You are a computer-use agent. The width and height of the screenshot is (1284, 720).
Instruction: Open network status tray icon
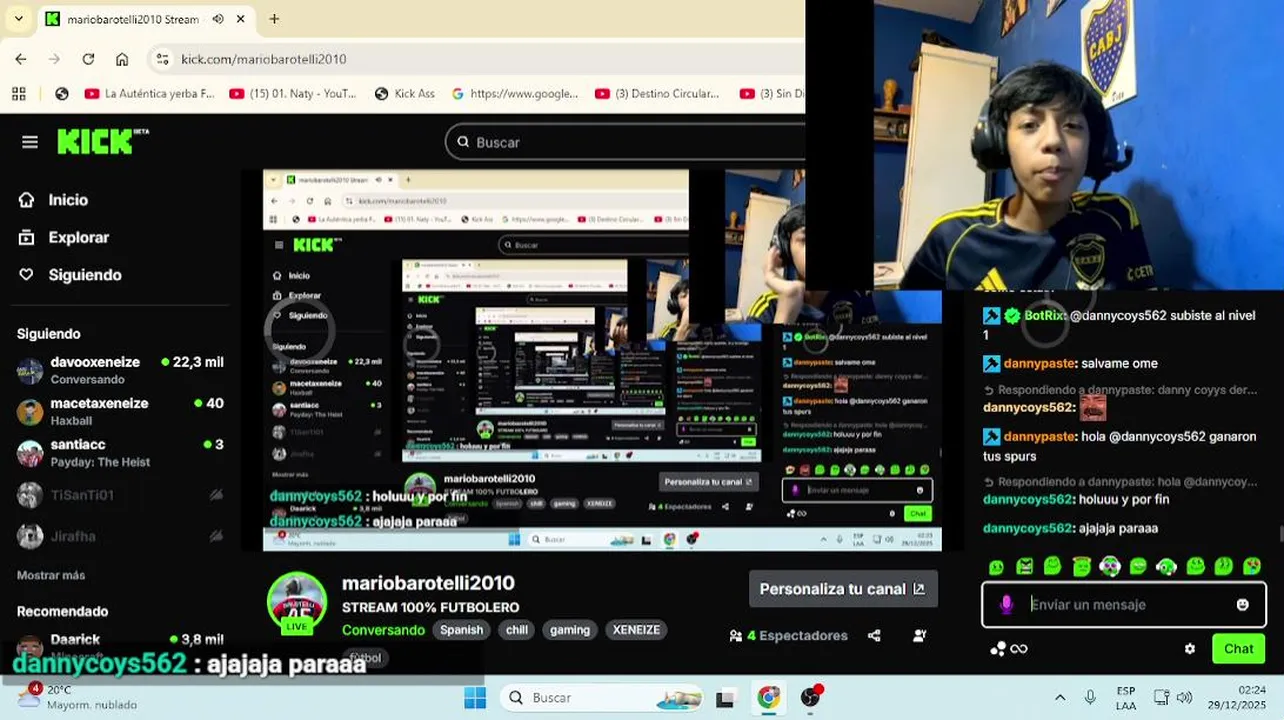tap(1161, 697)
